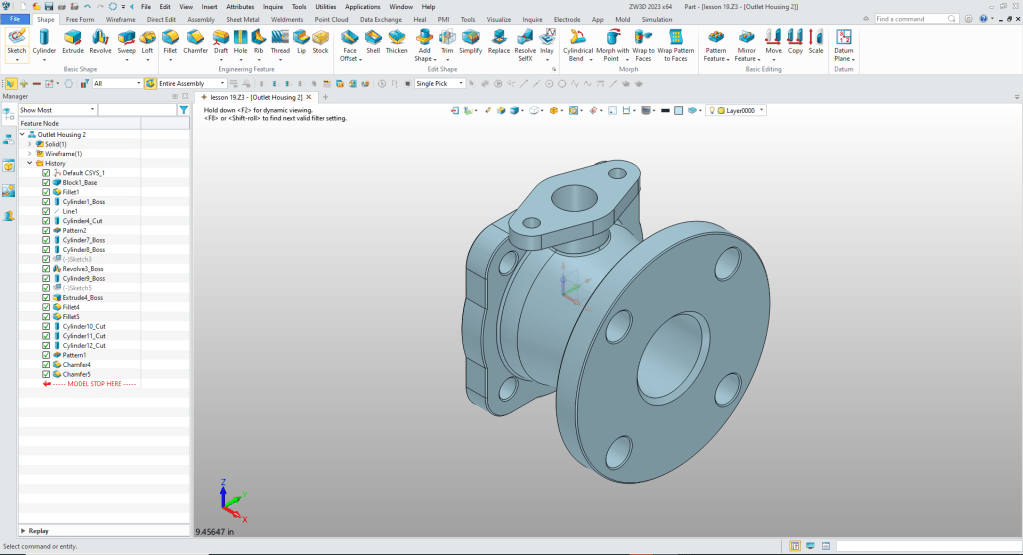Toggle the Block1_Base feature checkbox
Viewport: 1023px width, 555px height.
(x=46, y=183)
